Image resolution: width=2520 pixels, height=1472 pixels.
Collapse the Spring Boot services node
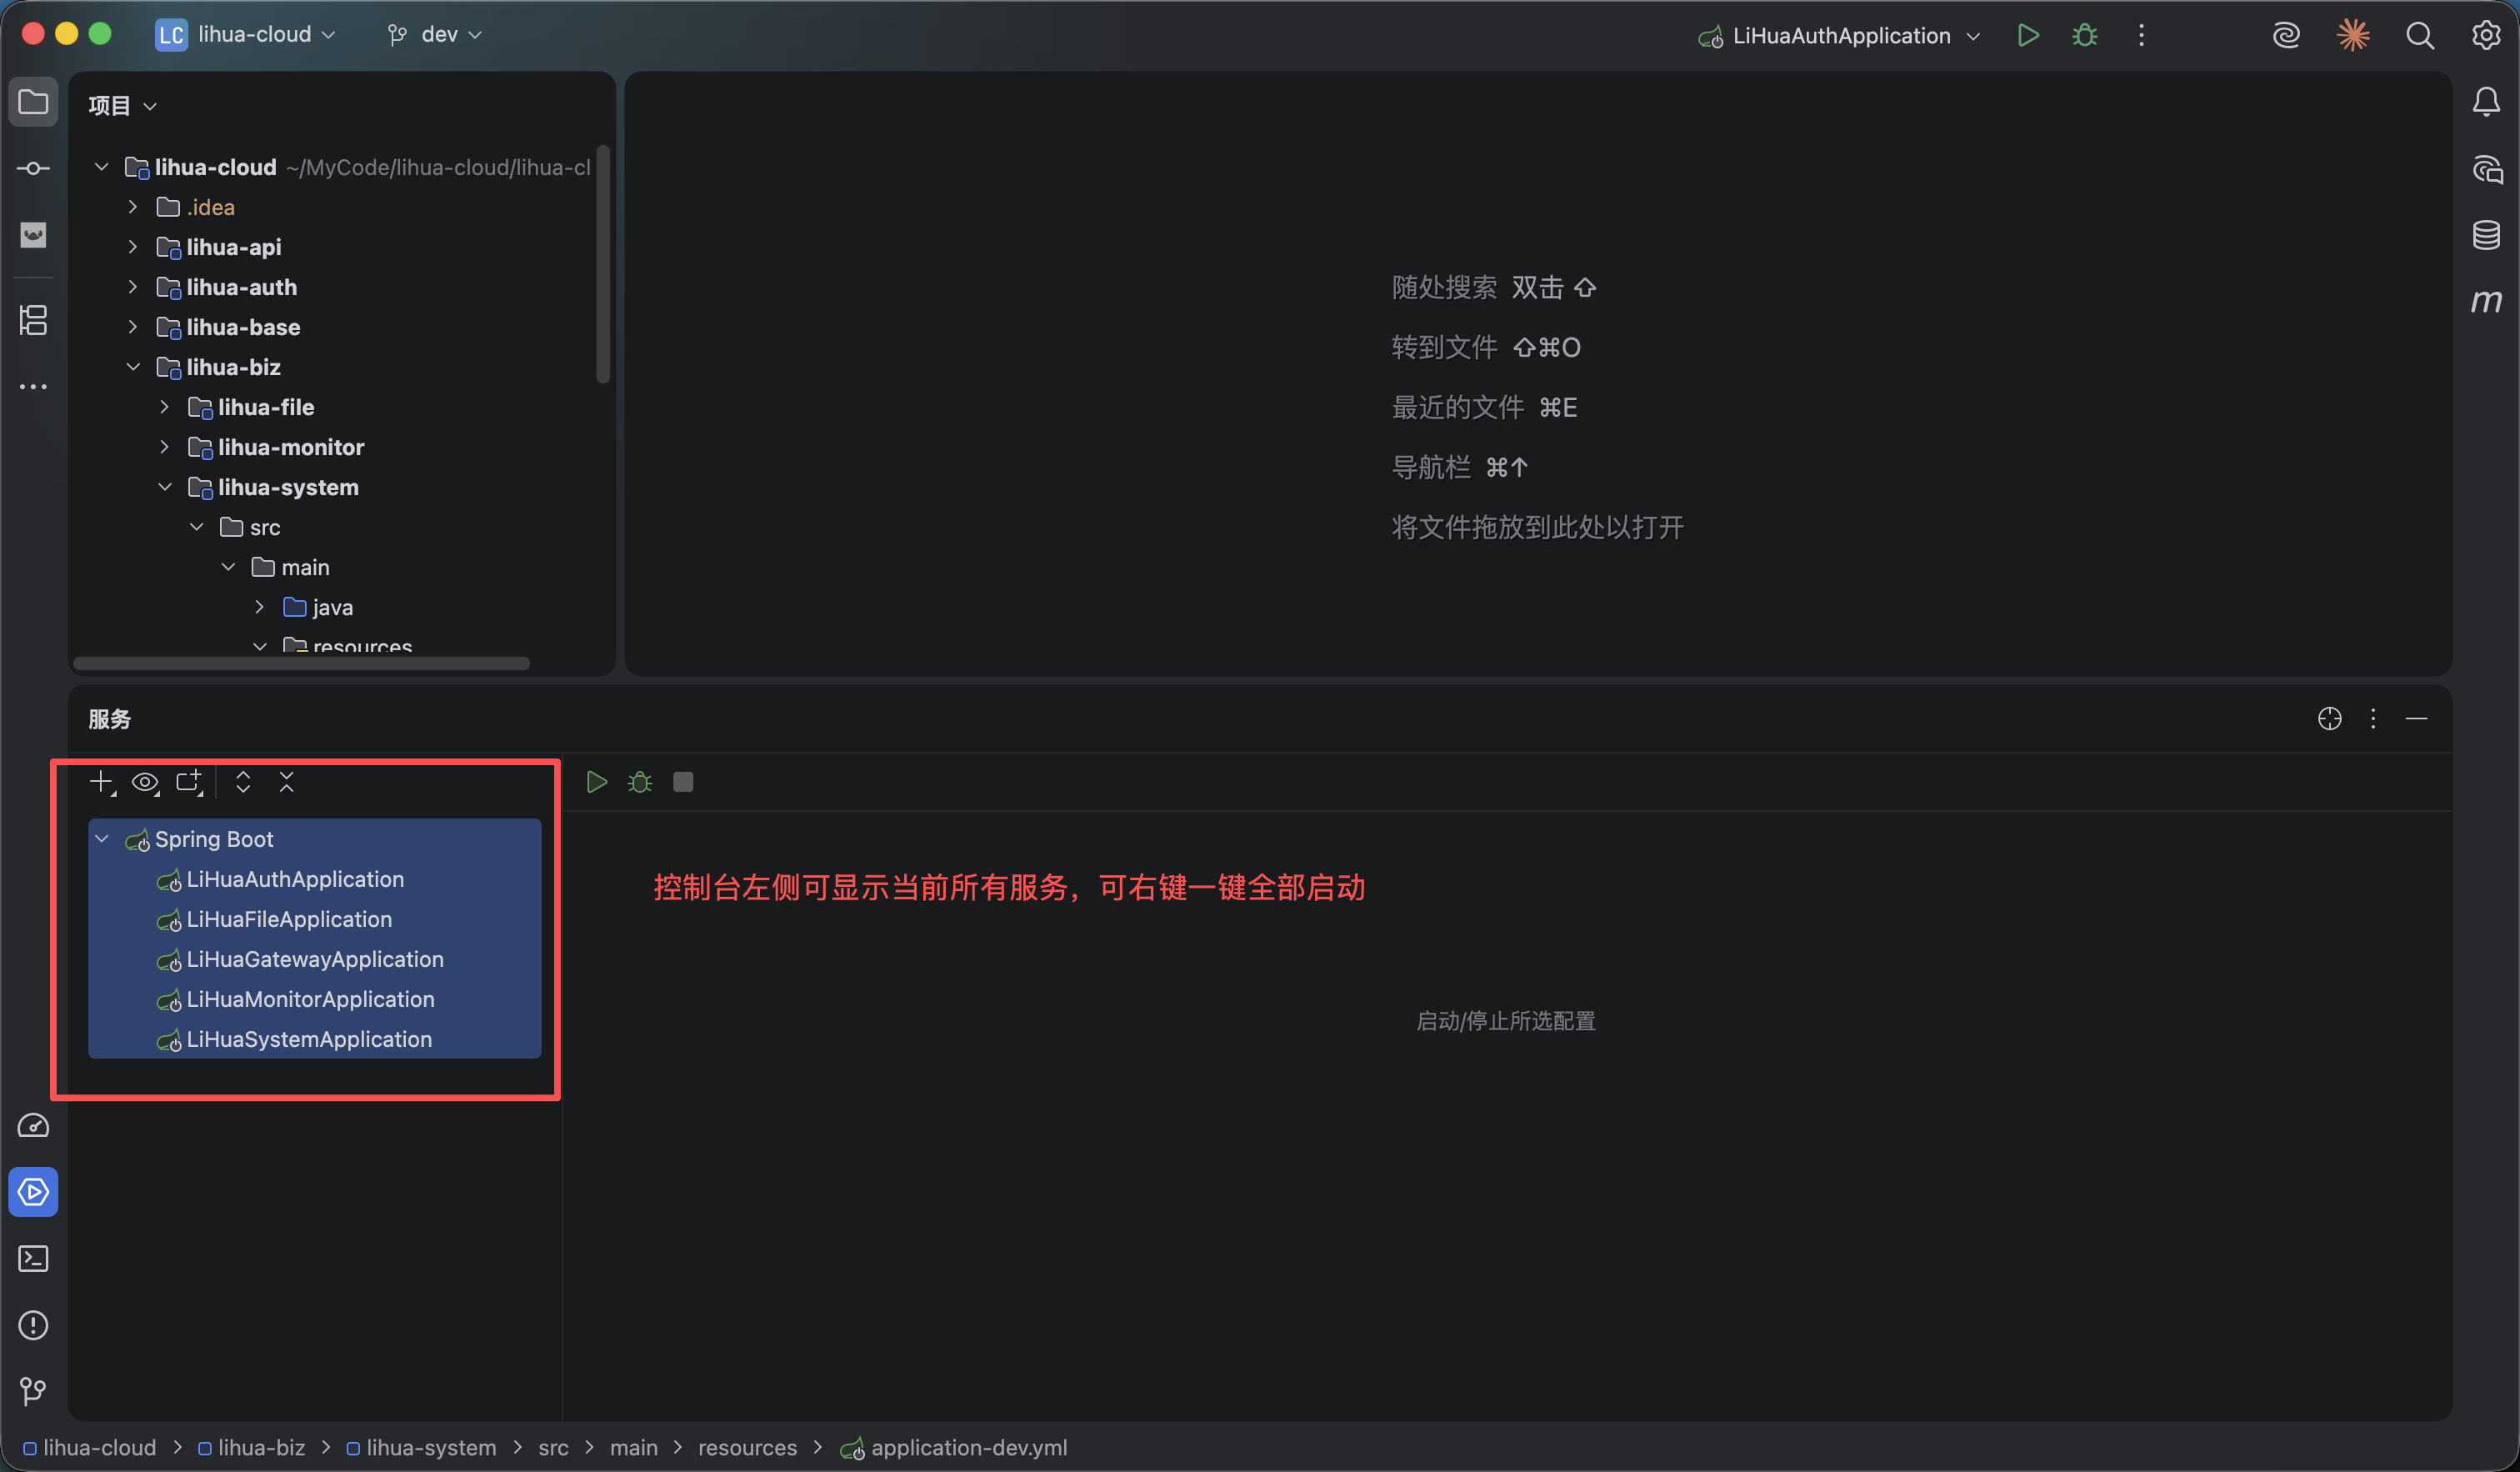pyautogui.click(x=102, y=839)
